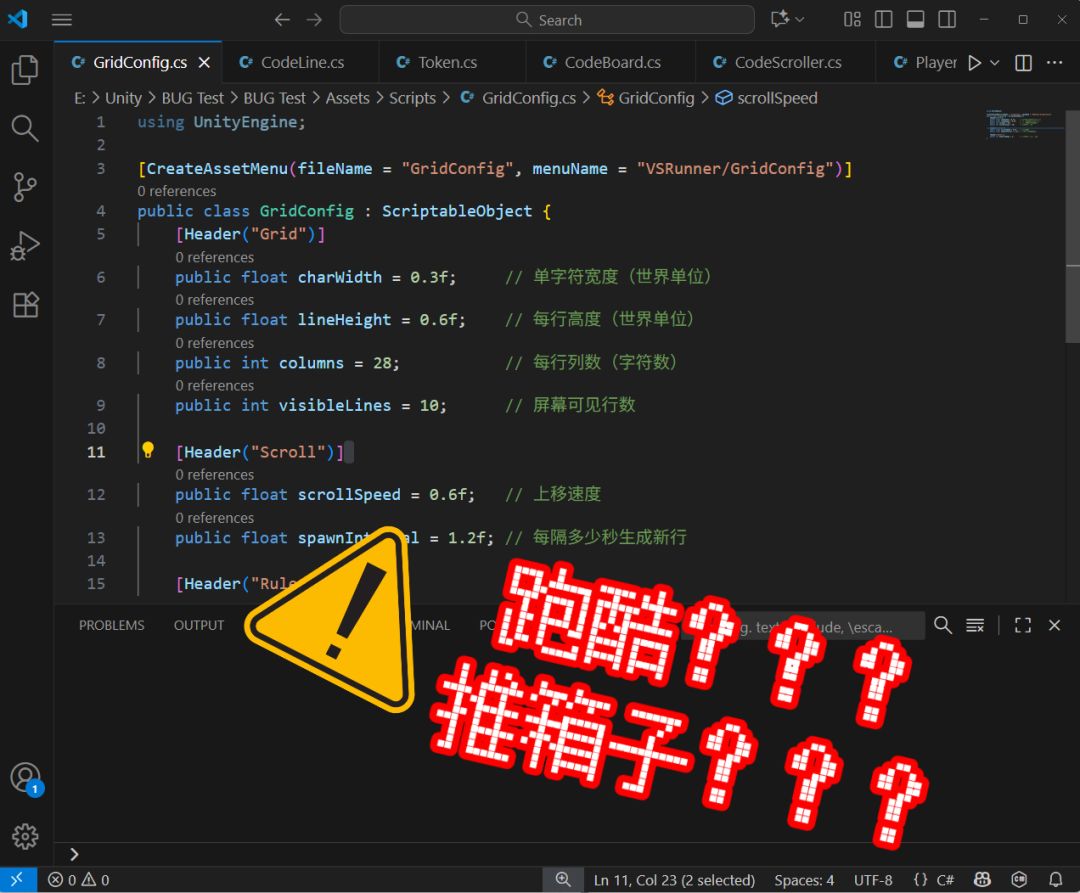The width and height of the screenshot is (1080, 893).
Task: Show errors and warnings count
Action: [79, 880]
